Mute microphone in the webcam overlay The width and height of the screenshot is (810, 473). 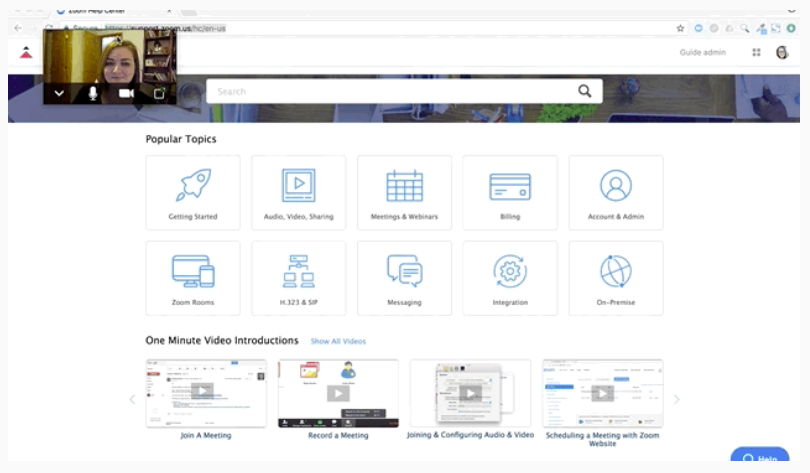tap(93, 93)
